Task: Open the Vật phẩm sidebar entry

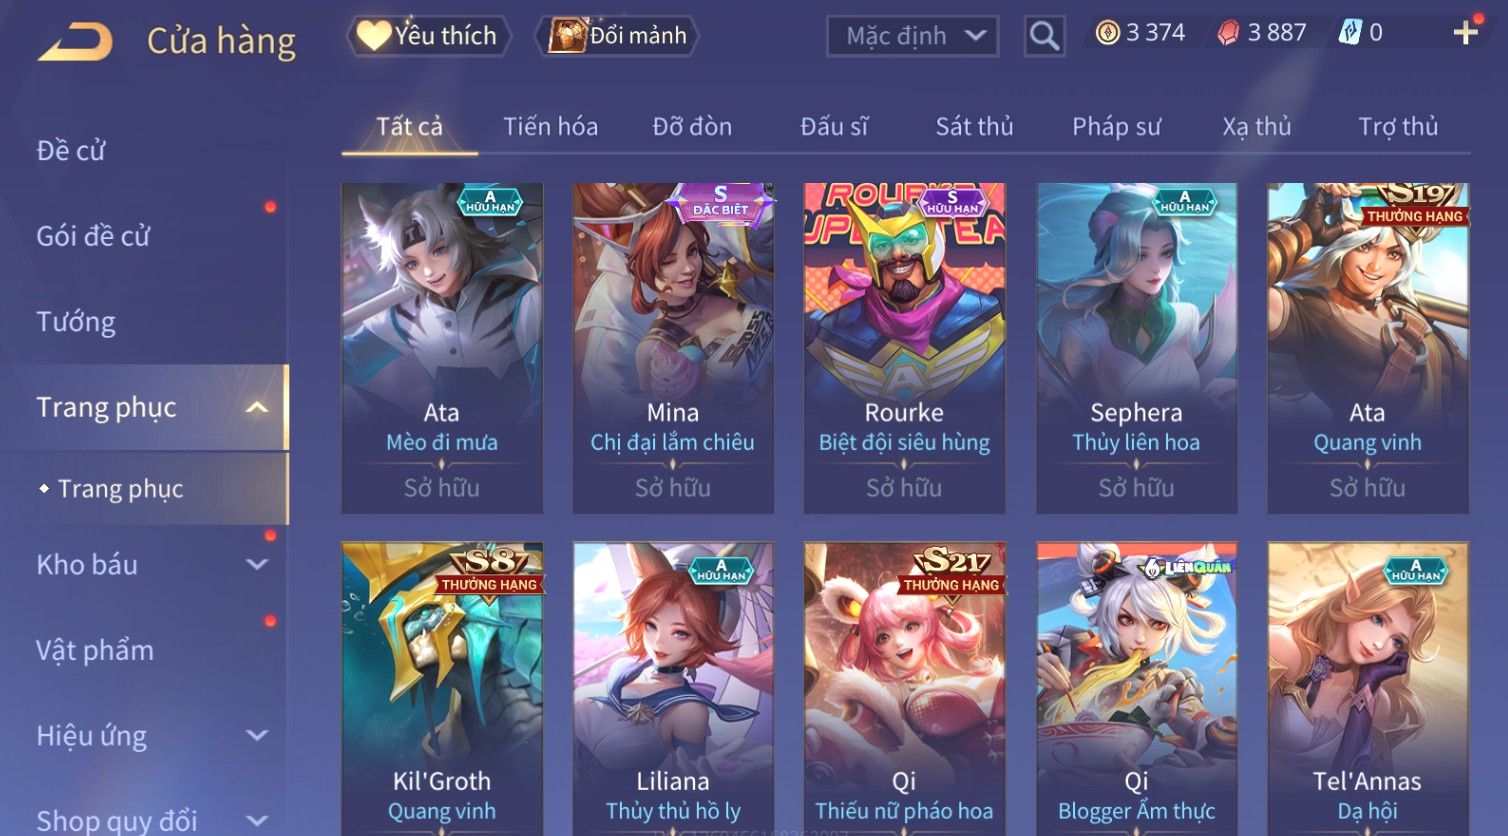Action: pyautogui.click(x=95, y=650)
